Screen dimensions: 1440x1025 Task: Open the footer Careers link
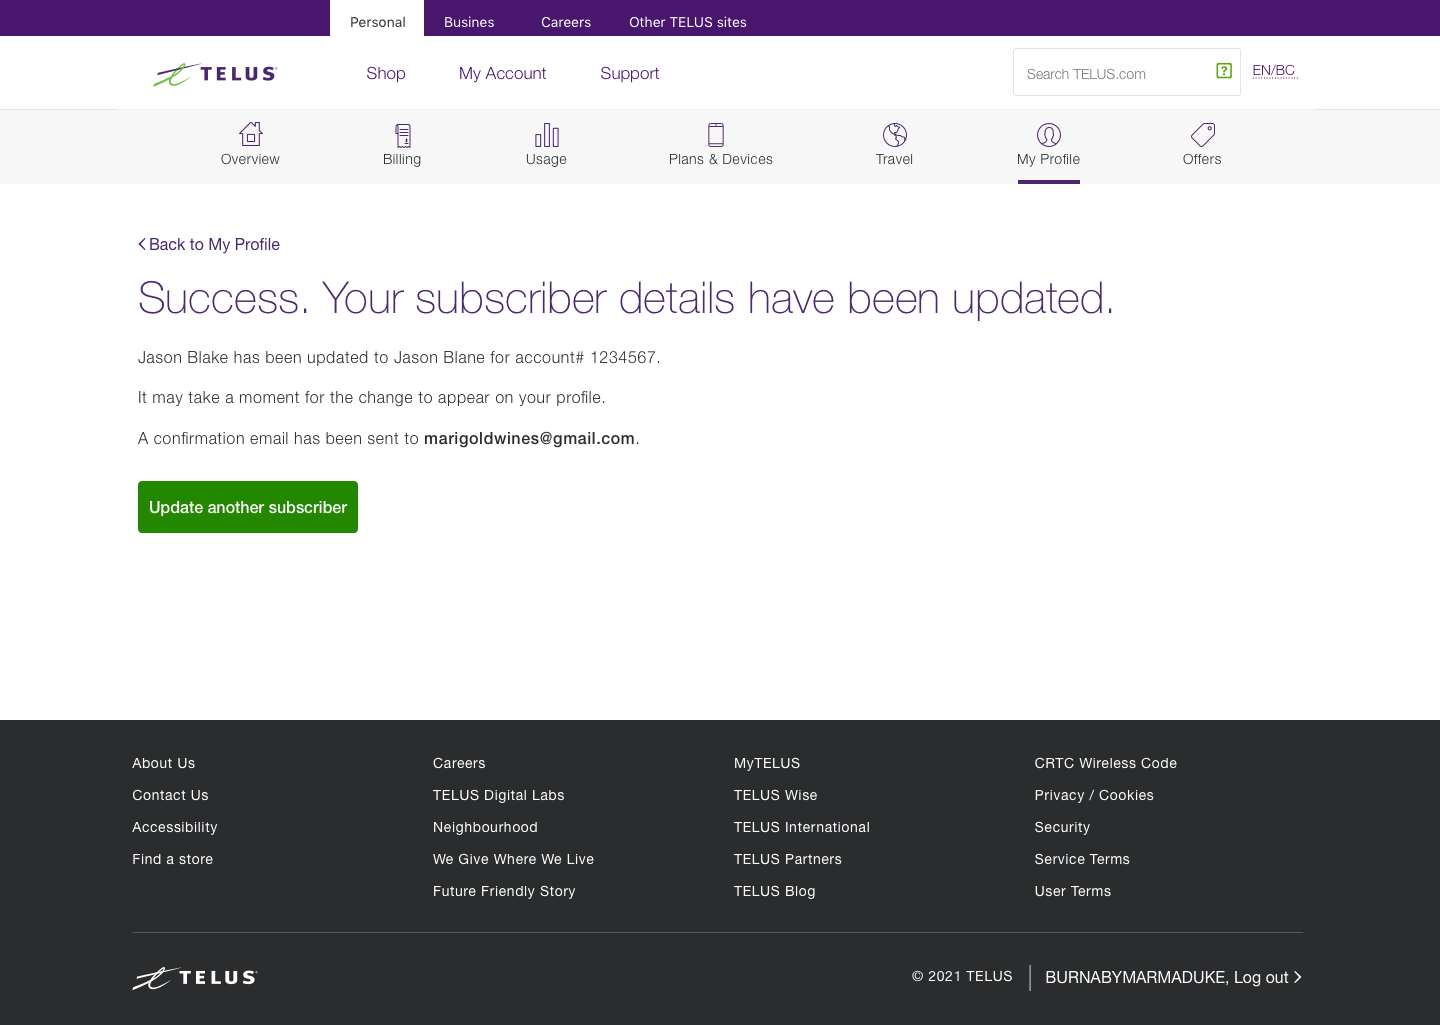[459, 763]
